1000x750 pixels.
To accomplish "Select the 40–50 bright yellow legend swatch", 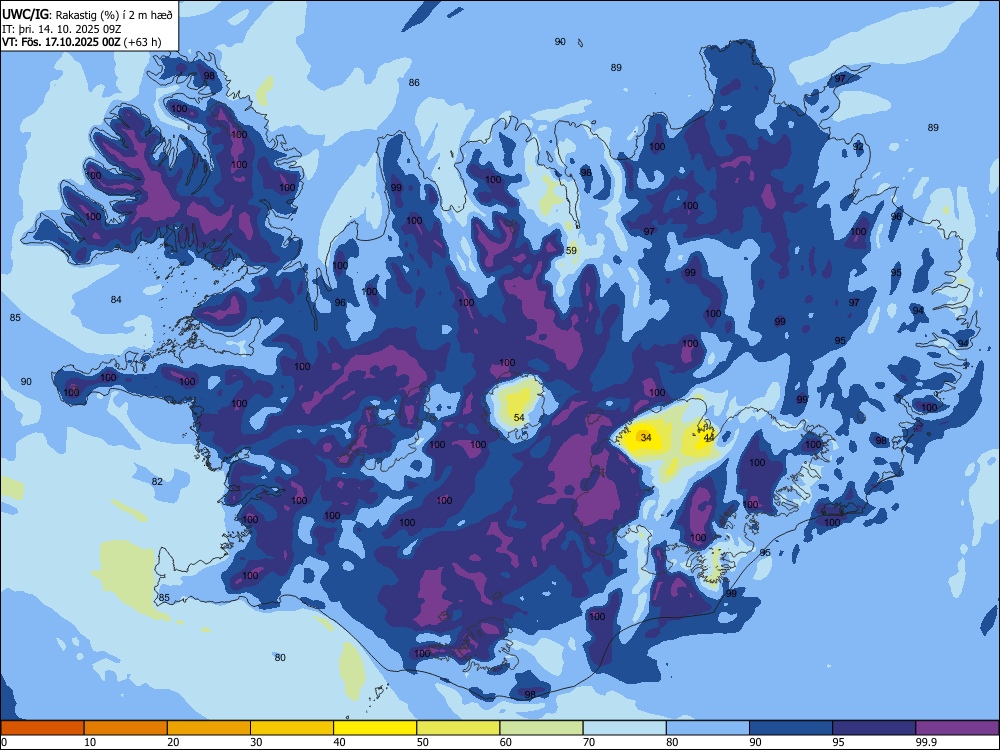I will click(x=375, y=728).
